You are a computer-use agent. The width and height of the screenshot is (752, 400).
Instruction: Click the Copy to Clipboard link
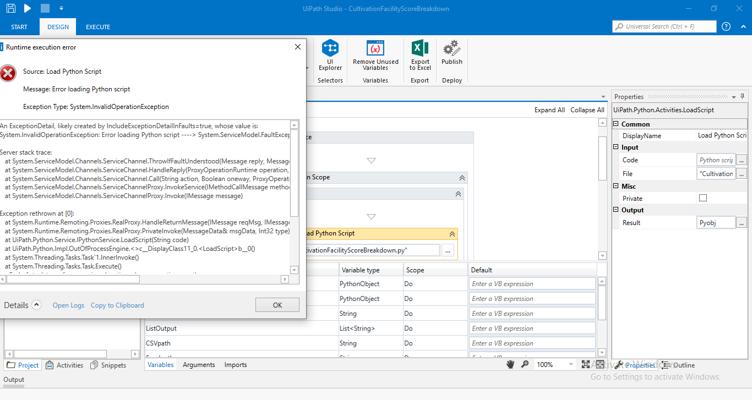(117, 305)
